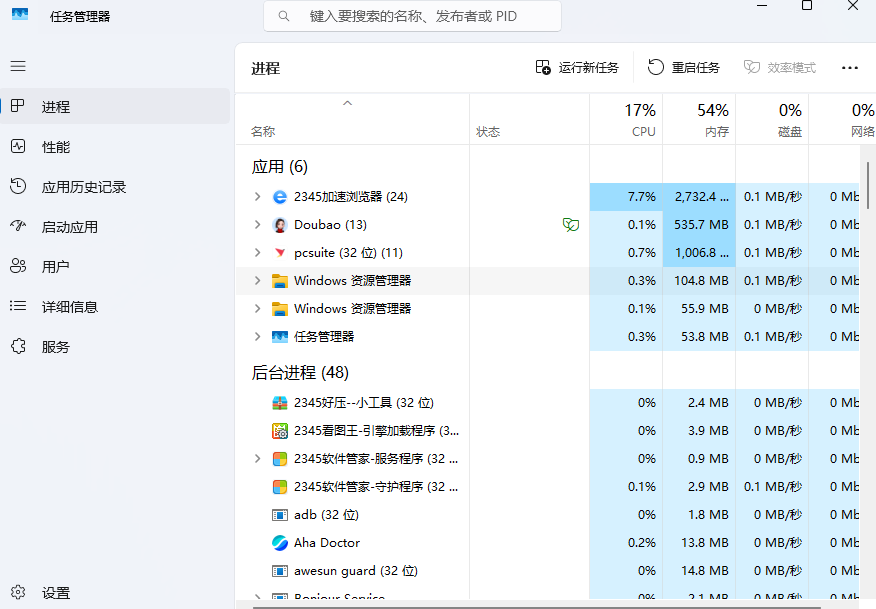This screenshot has width=876, height=609.
Task: Toggle sort order with name column arrow
Action: click(x=347, y=103)
